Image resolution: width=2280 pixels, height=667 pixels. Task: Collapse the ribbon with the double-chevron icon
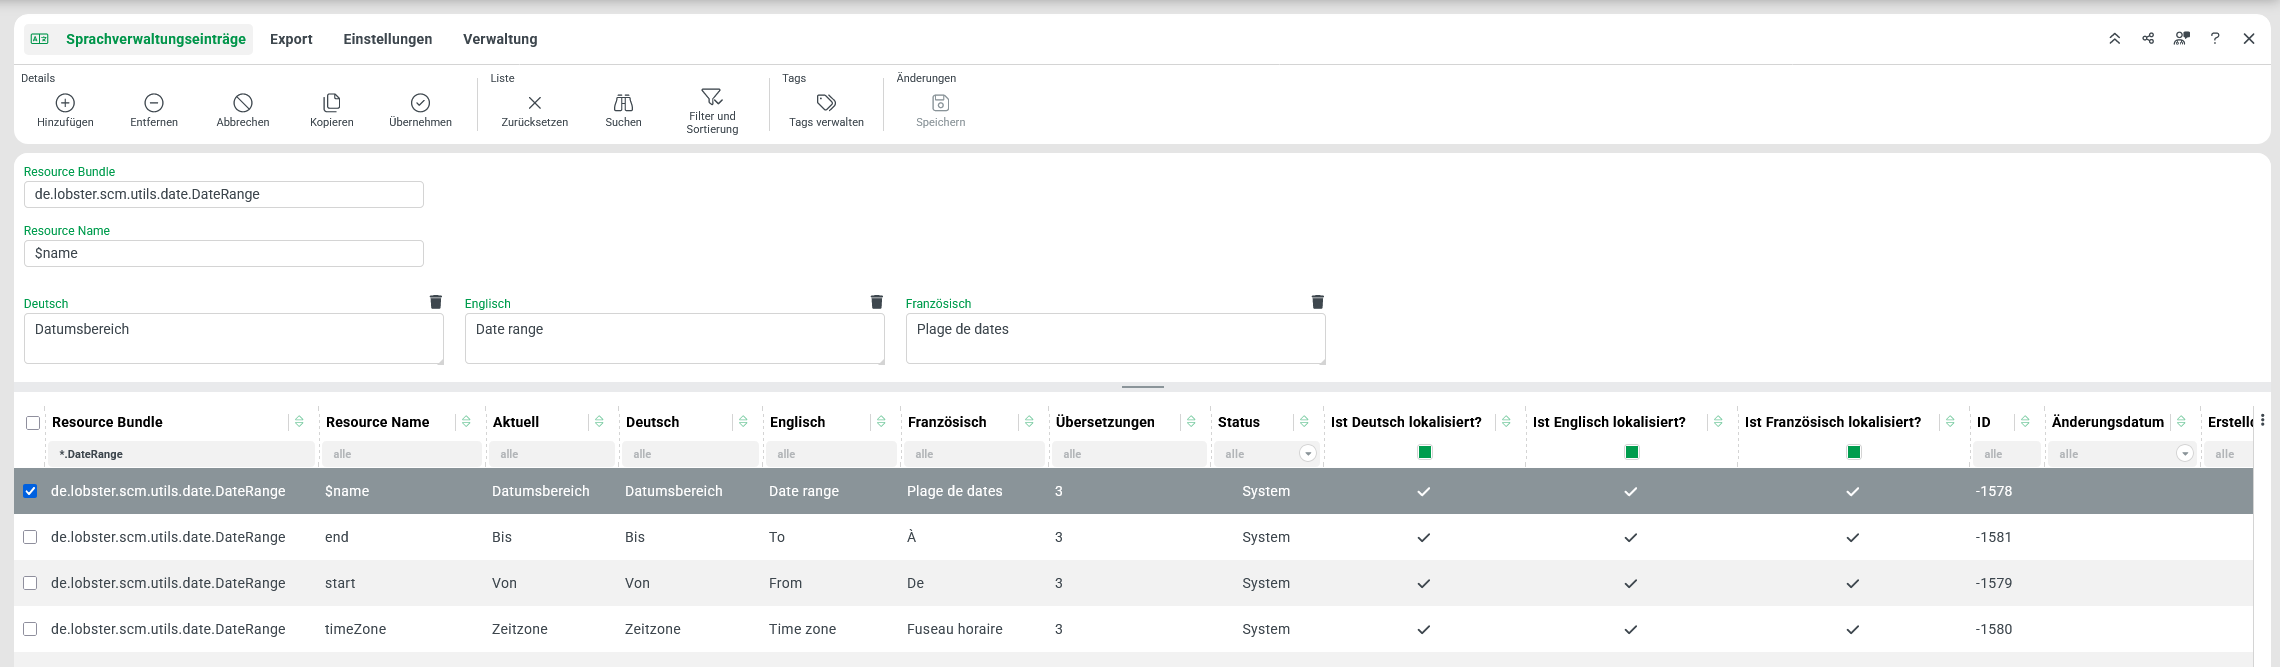coord(2115,39)
